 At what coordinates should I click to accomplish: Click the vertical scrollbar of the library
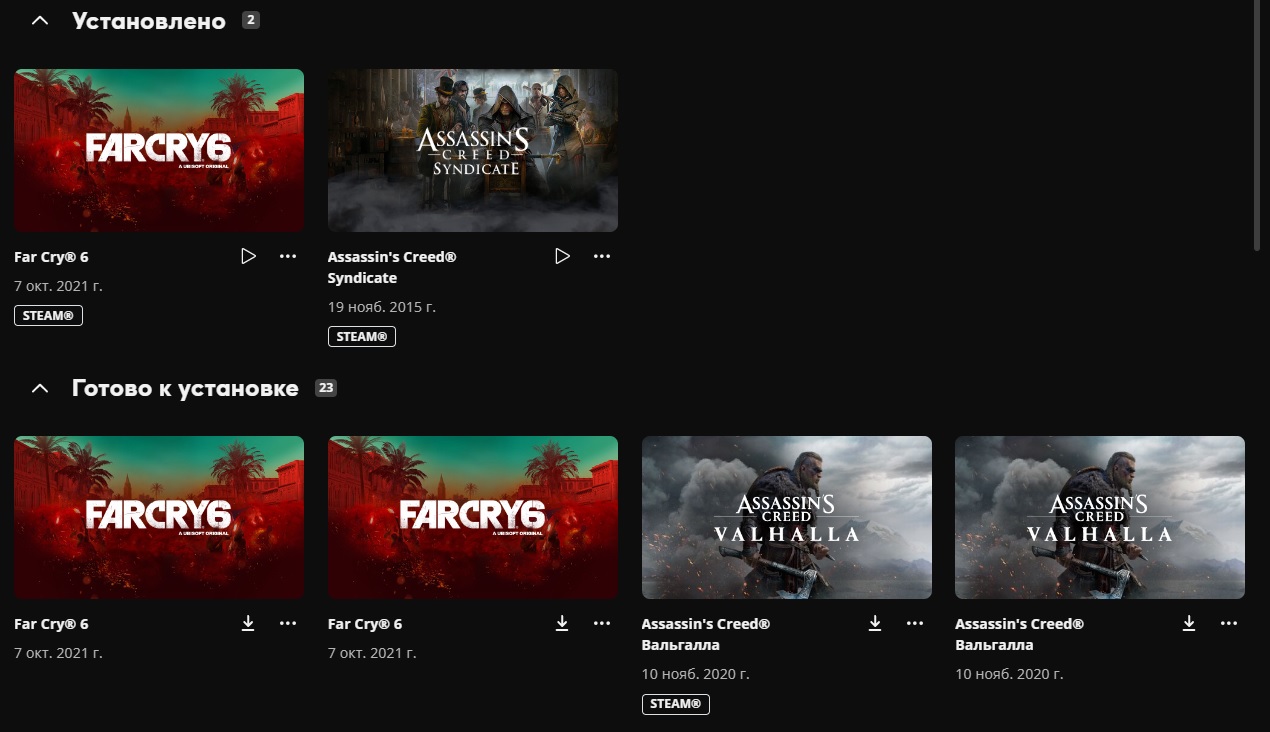coord(1257,125)
